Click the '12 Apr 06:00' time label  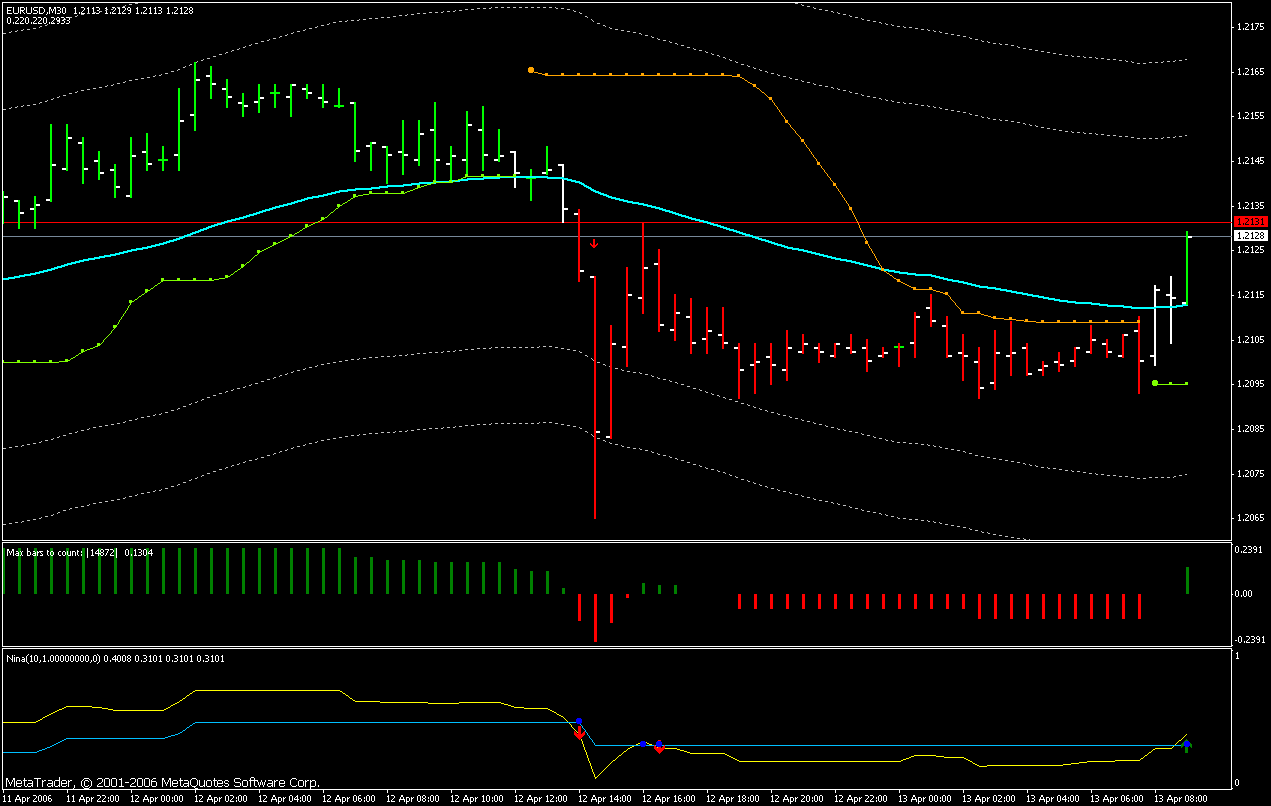click(347, 799)
